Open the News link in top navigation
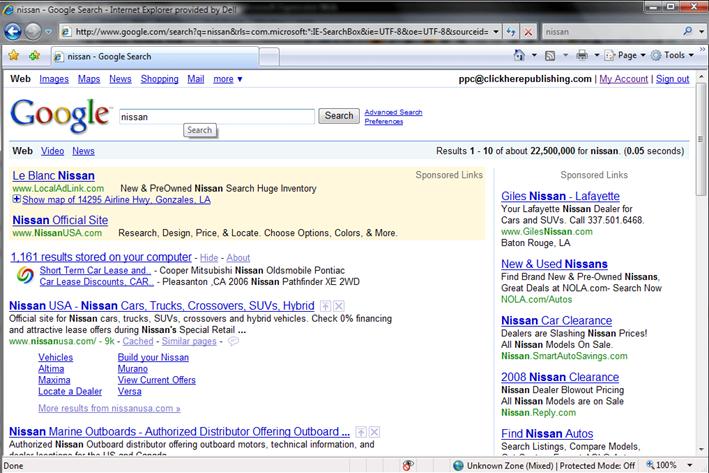This screenshot has width=709, height=473. tap(120, 79)
